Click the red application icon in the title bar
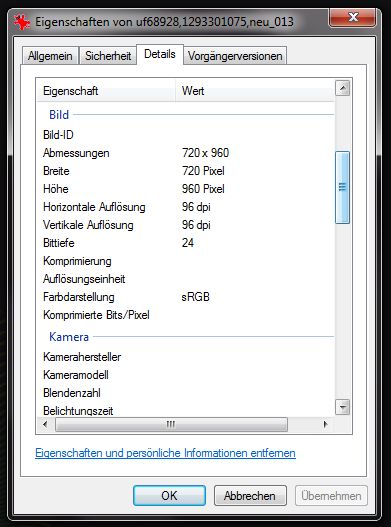Viewport: 391px width, 527px height. pos(22,23)
